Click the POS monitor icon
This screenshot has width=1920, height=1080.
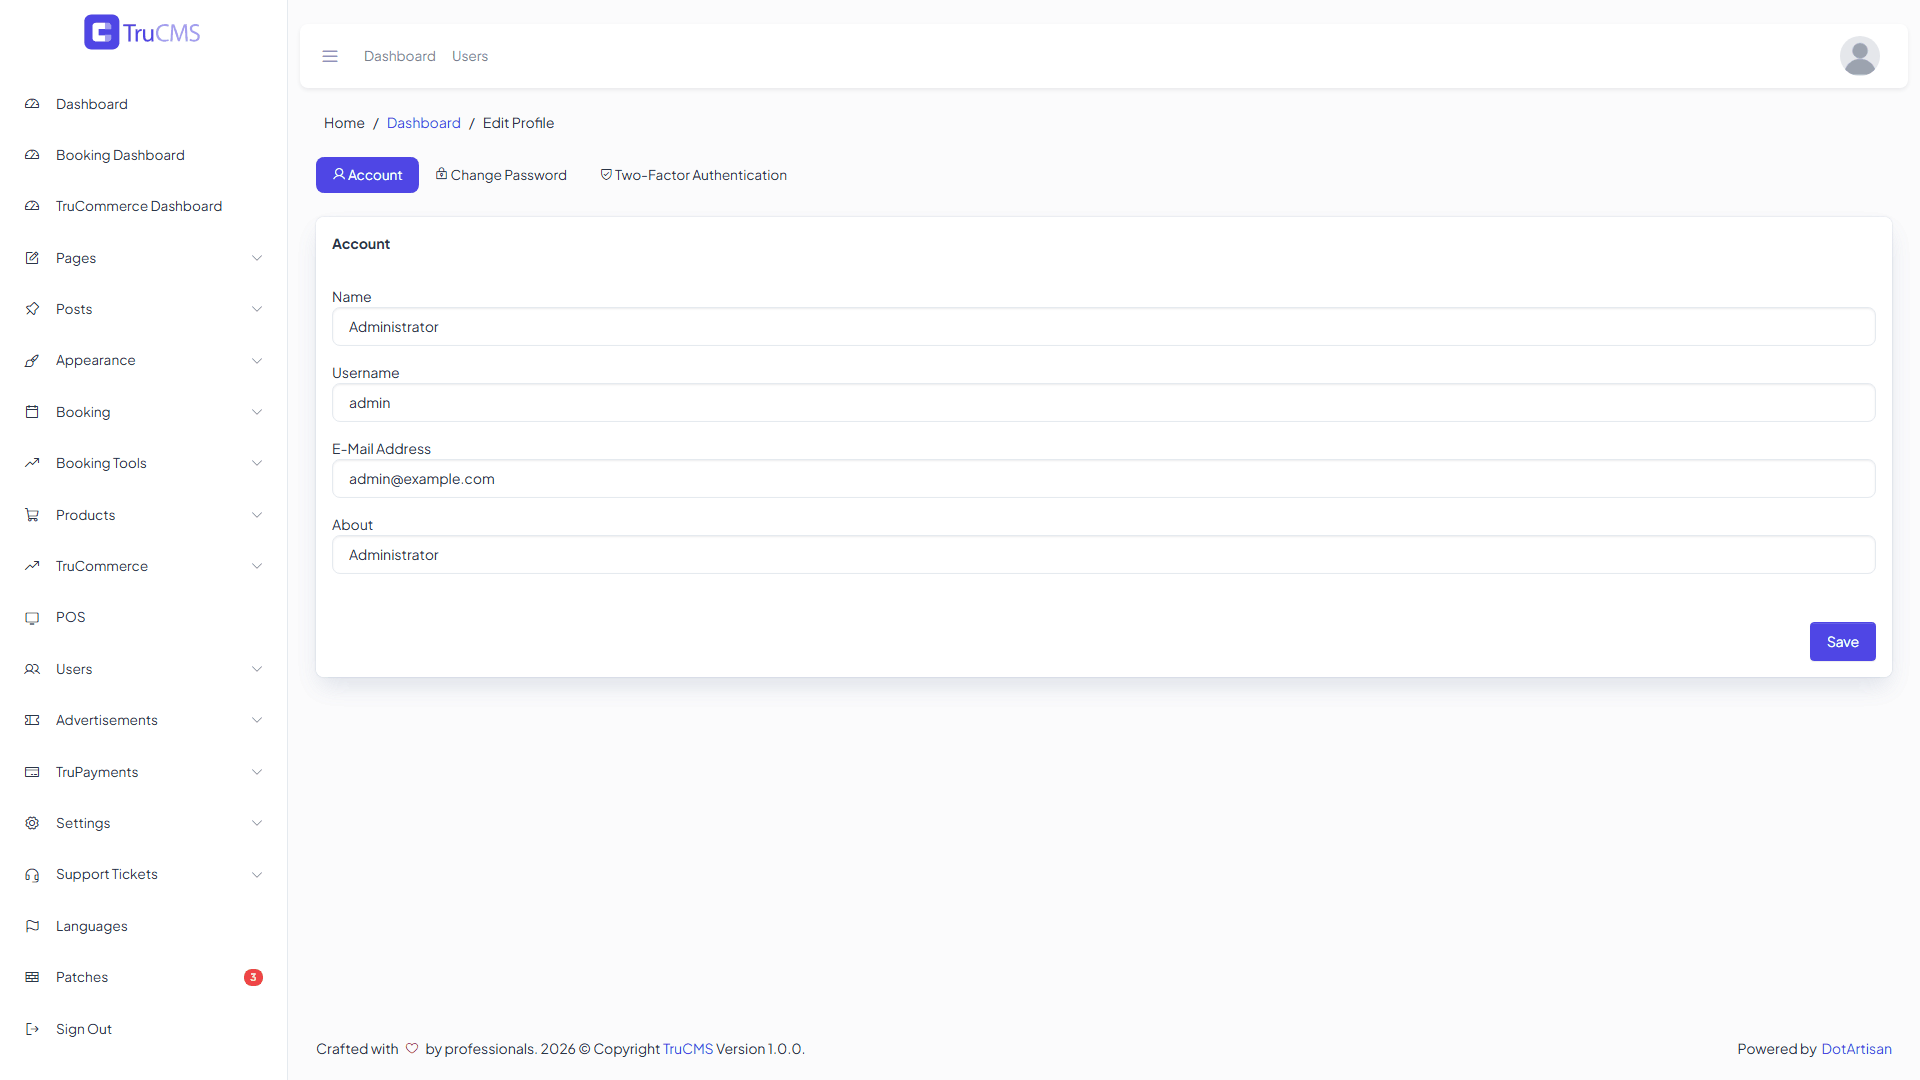(32, 617)
